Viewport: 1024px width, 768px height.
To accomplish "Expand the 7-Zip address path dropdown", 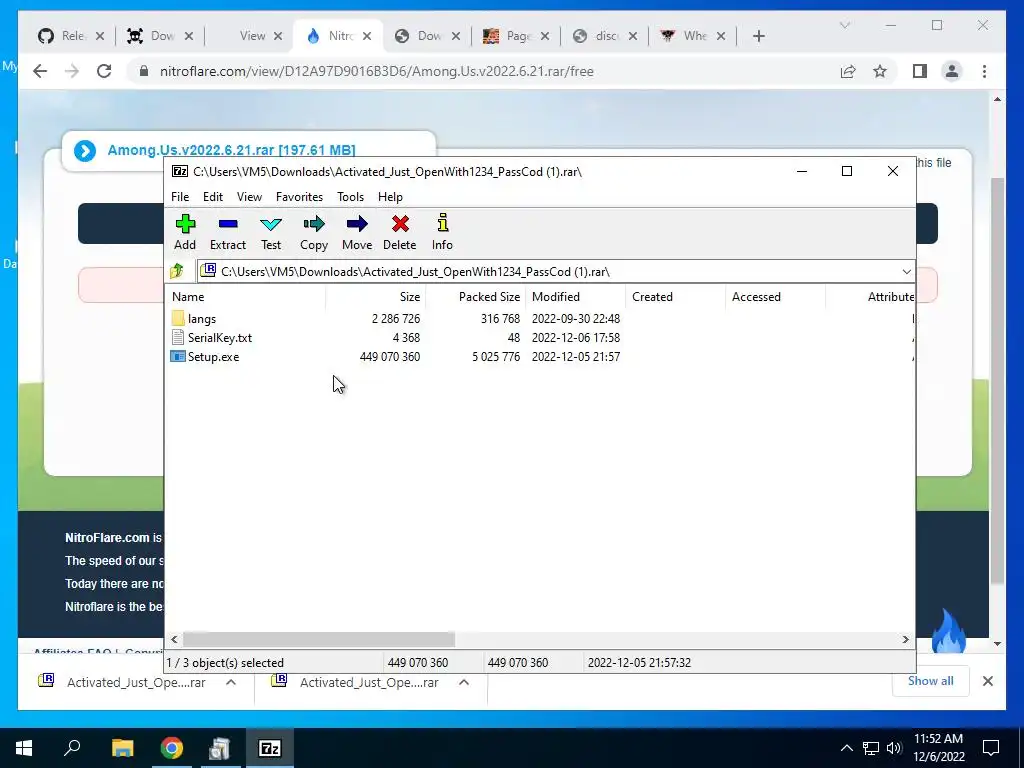I will coord(906,272).
